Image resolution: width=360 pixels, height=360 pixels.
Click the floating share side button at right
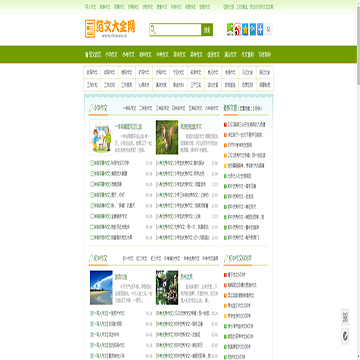[x=345, y=317]
